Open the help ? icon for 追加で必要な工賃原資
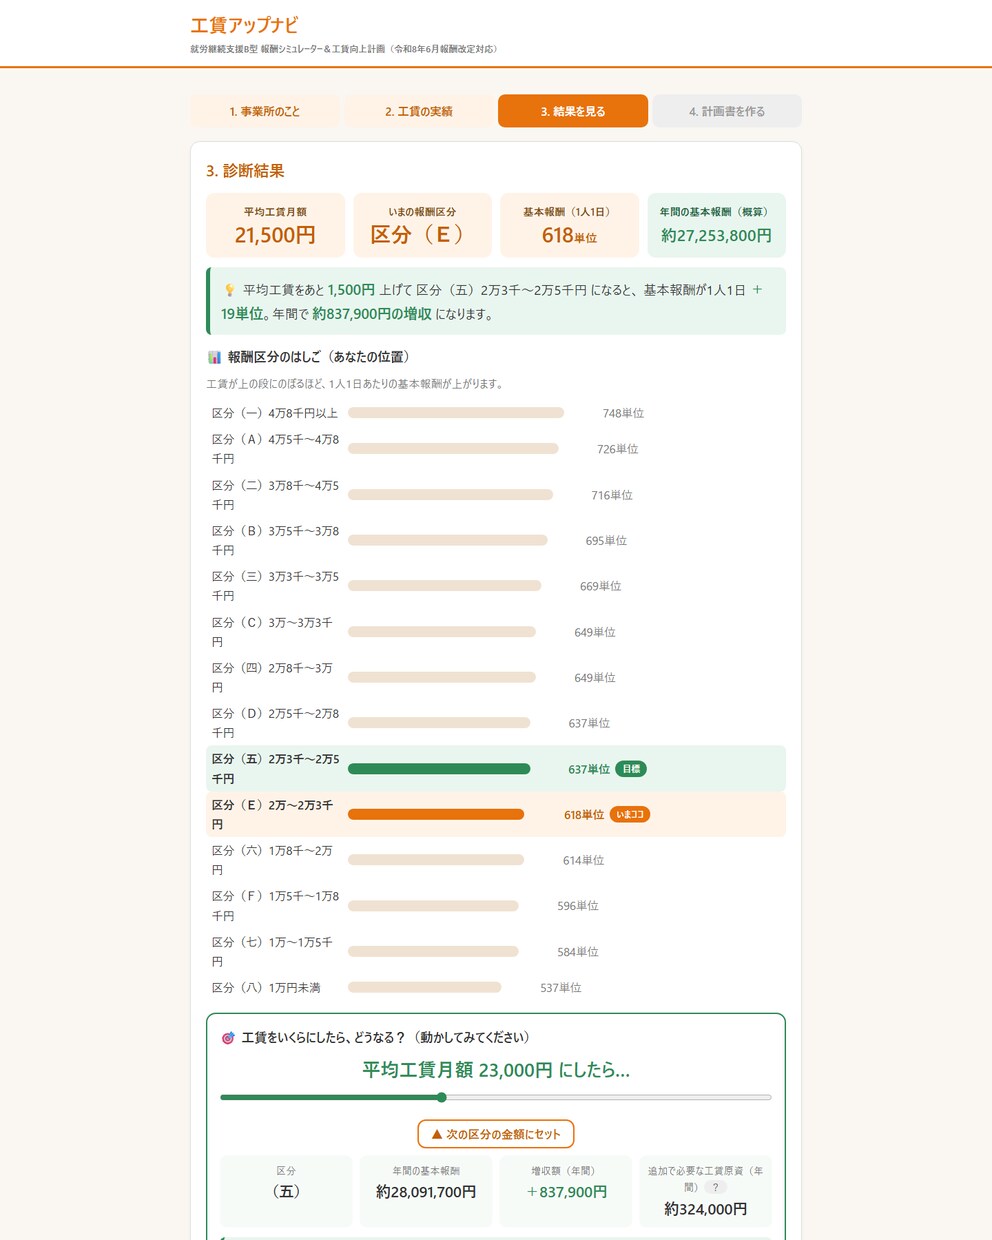The width and height of the screenshot is (992, 1240). click(x=715, y=1187)
